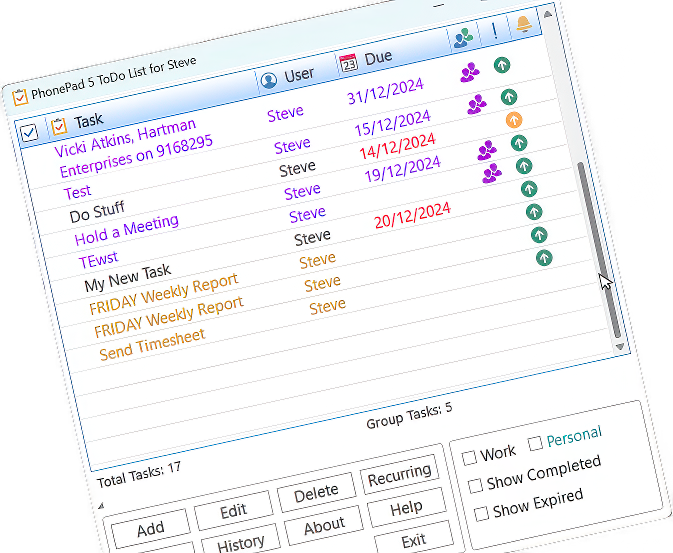Click the priority exclamation column header
The width and height of the screenshot is (673, 553).
pos(495,31)
